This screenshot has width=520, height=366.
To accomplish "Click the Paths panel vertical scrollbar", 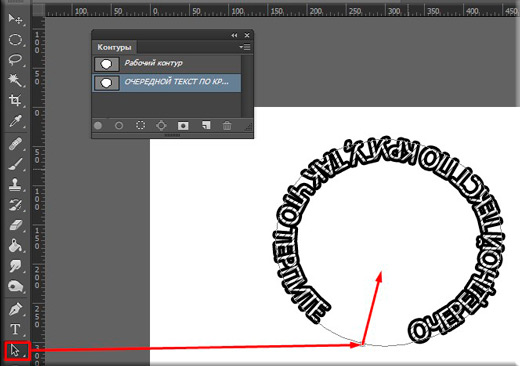I will (x=247, y=86).
